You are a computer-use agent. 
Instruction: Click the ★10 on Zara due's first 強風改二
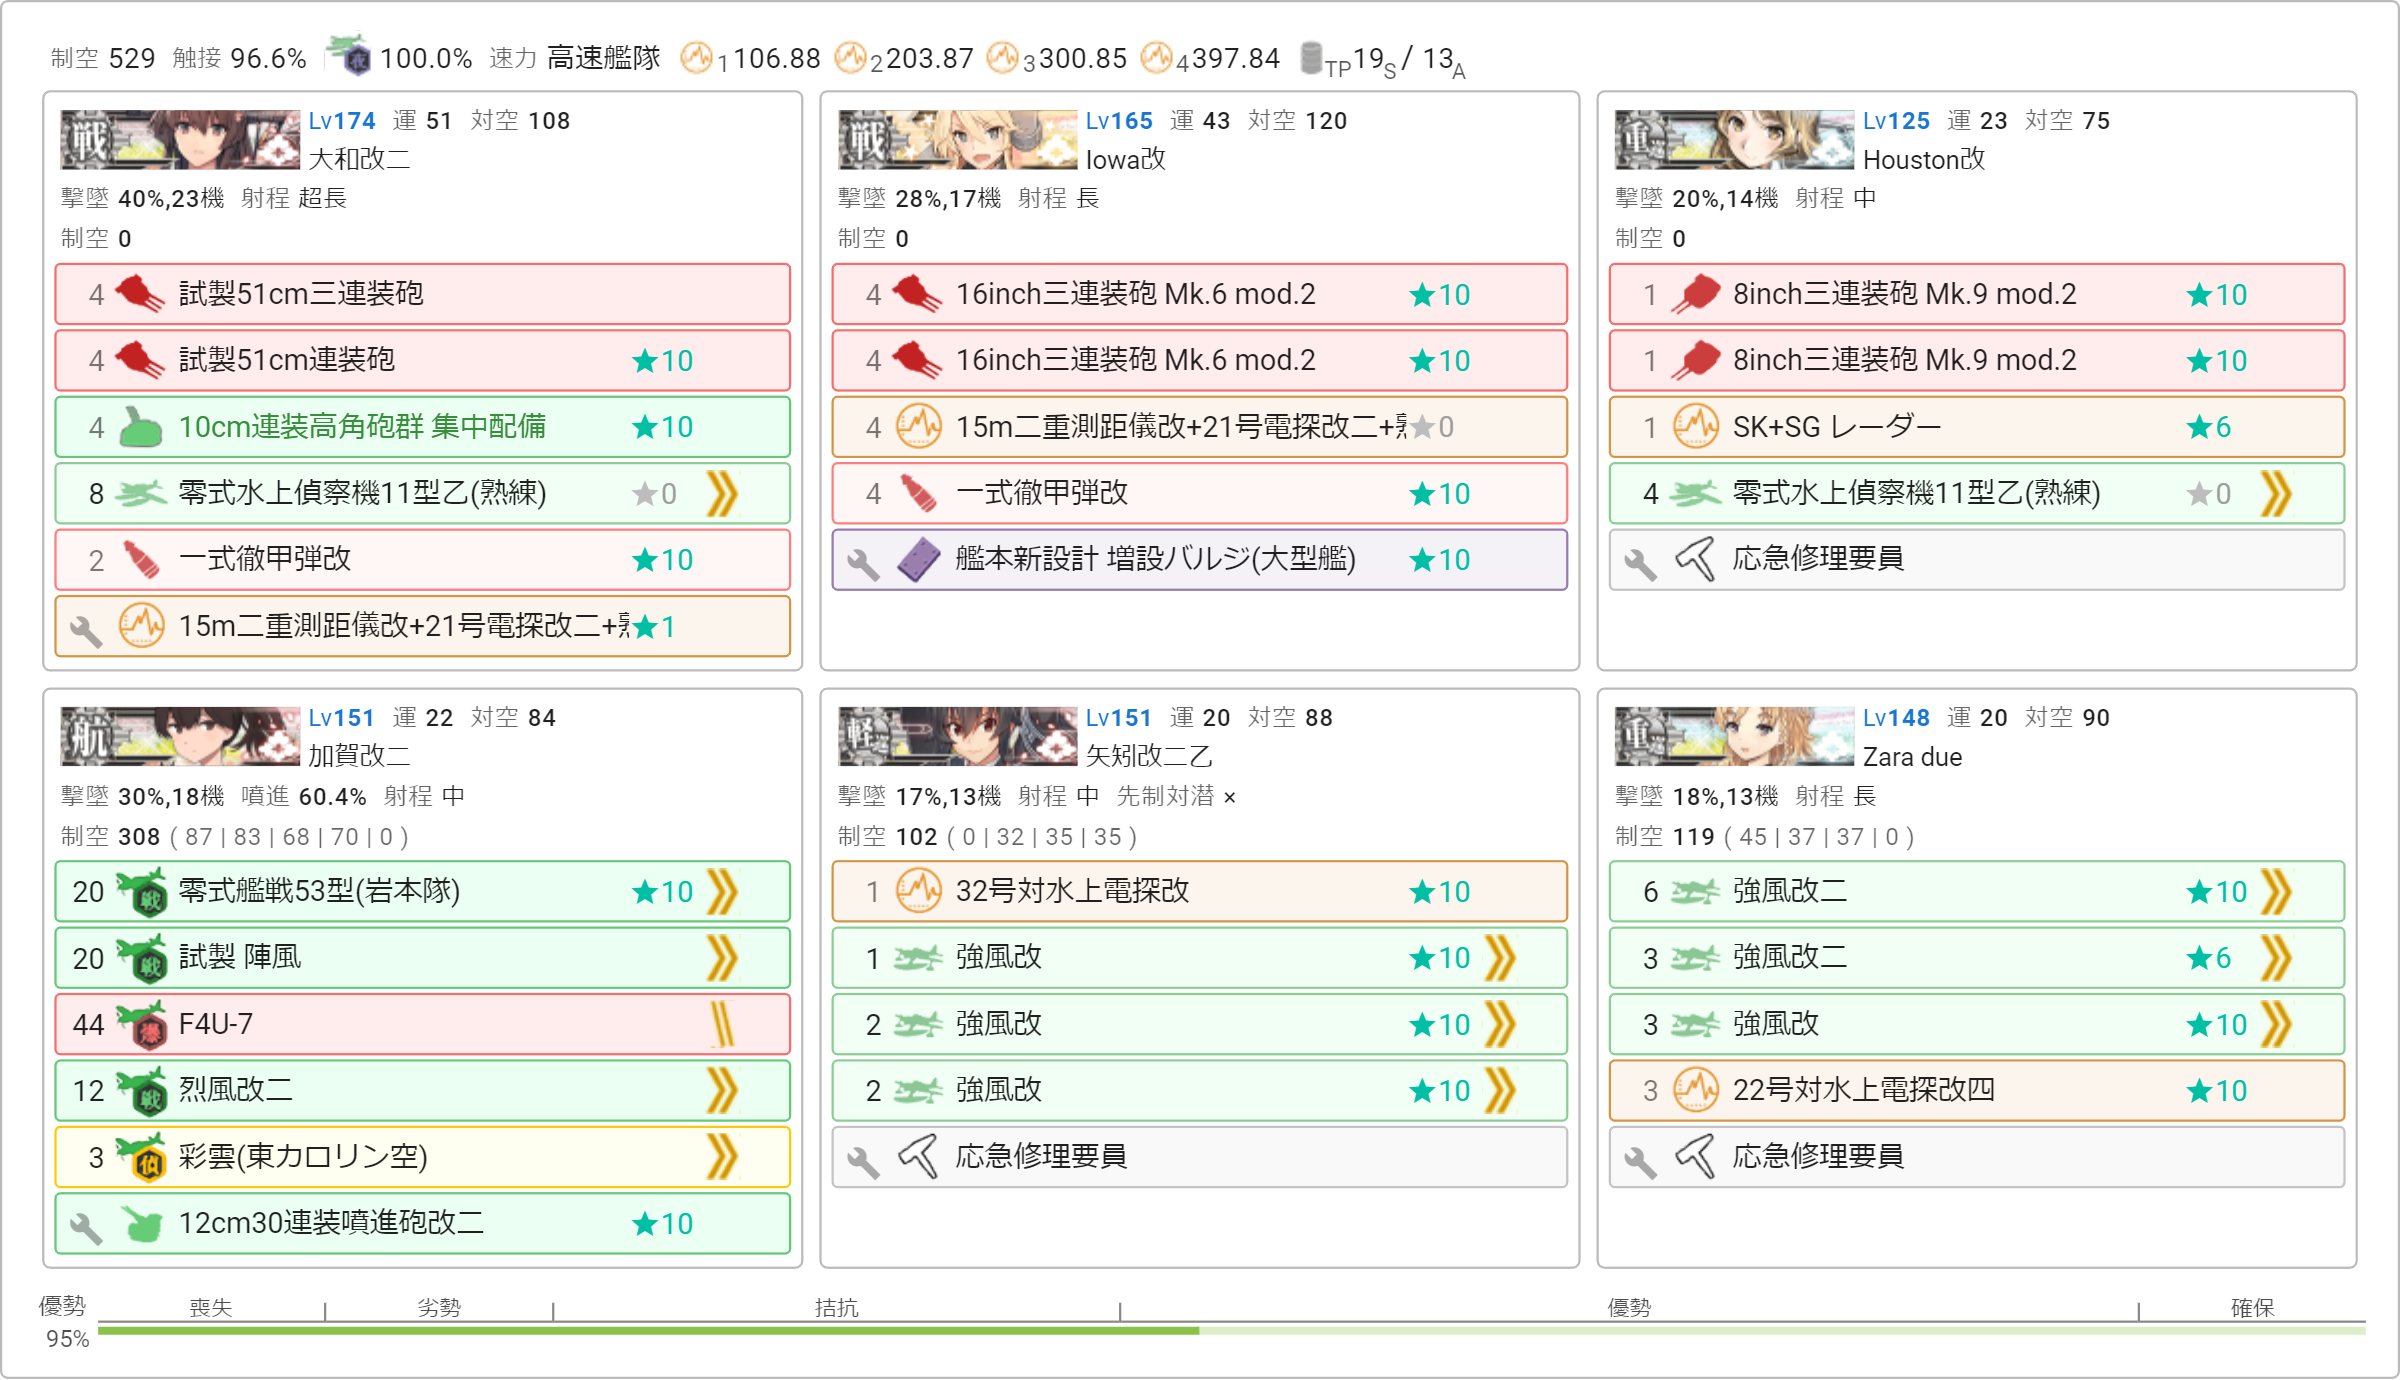point(2216,892)
